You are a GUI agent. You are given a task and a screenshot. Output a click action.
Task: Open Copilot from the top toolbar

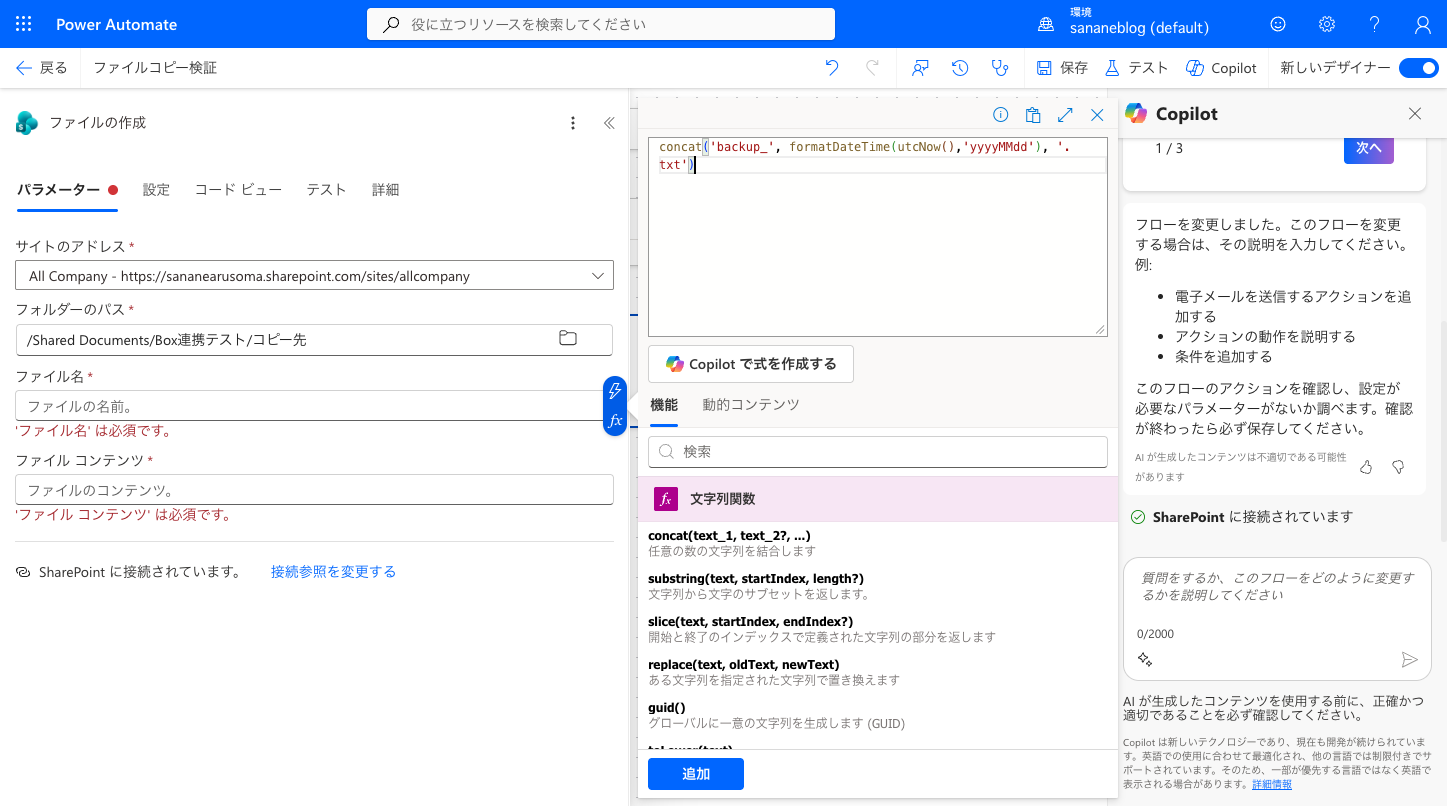pyautogui.click(x=1221, y=68)
